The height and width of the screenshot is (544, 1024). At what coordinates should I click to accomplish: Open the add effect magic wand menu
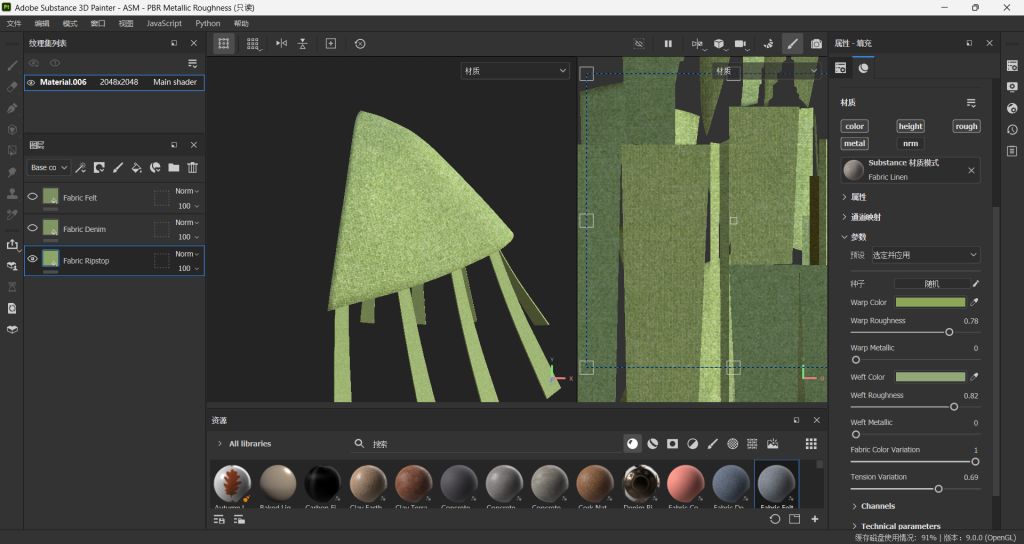pyautogui.click(x=80, y=168)
